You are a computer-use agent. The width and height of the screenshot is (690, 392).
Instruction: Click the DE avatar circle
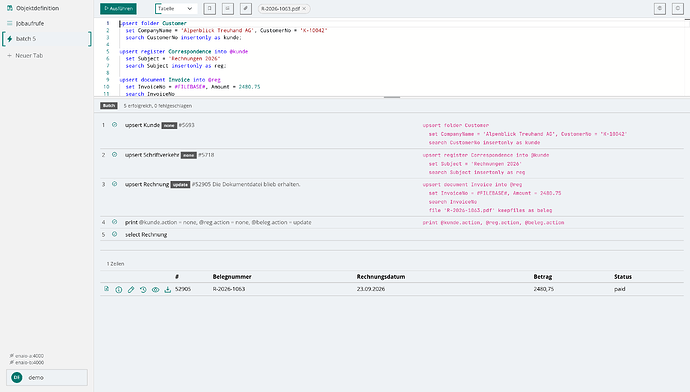click(x=17, y=377)
